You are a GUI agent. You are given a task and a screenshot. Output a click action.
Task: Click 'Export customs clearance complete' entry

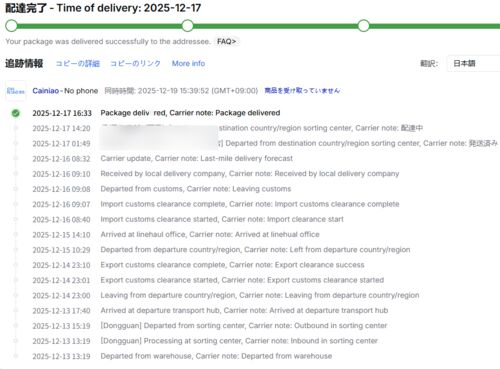tap(232, 265)
